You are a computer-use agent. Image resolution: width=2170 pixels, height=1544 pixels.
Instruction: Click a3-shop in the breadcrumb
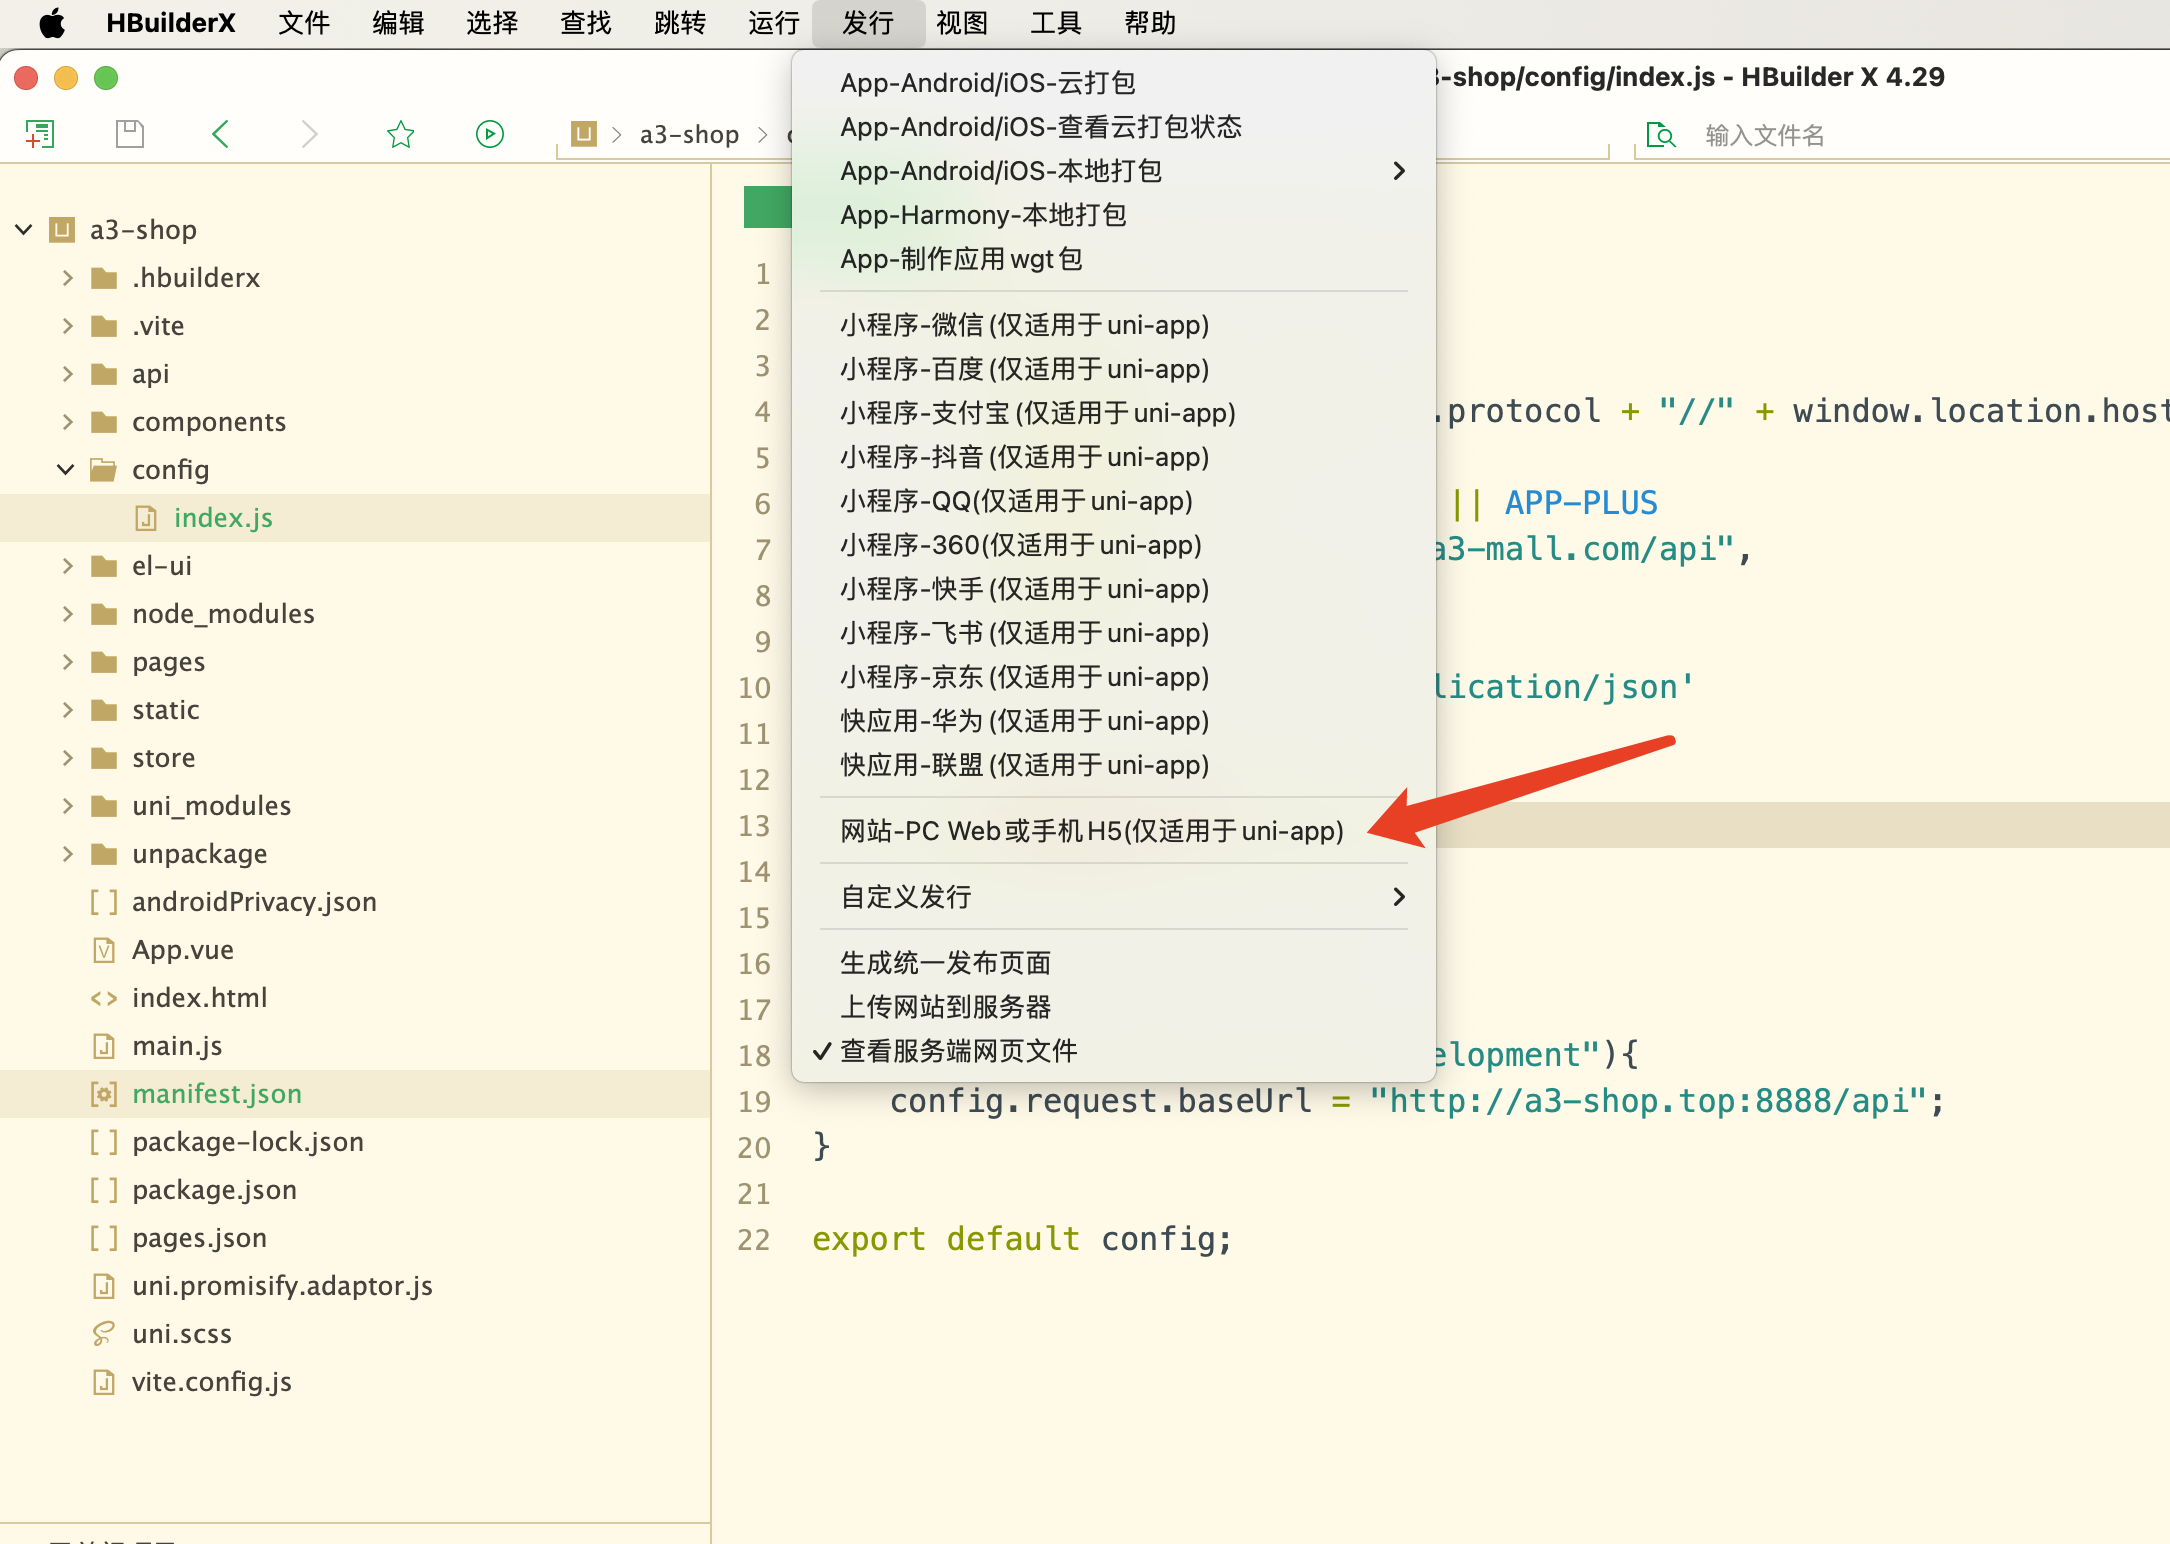coord(689,134)
